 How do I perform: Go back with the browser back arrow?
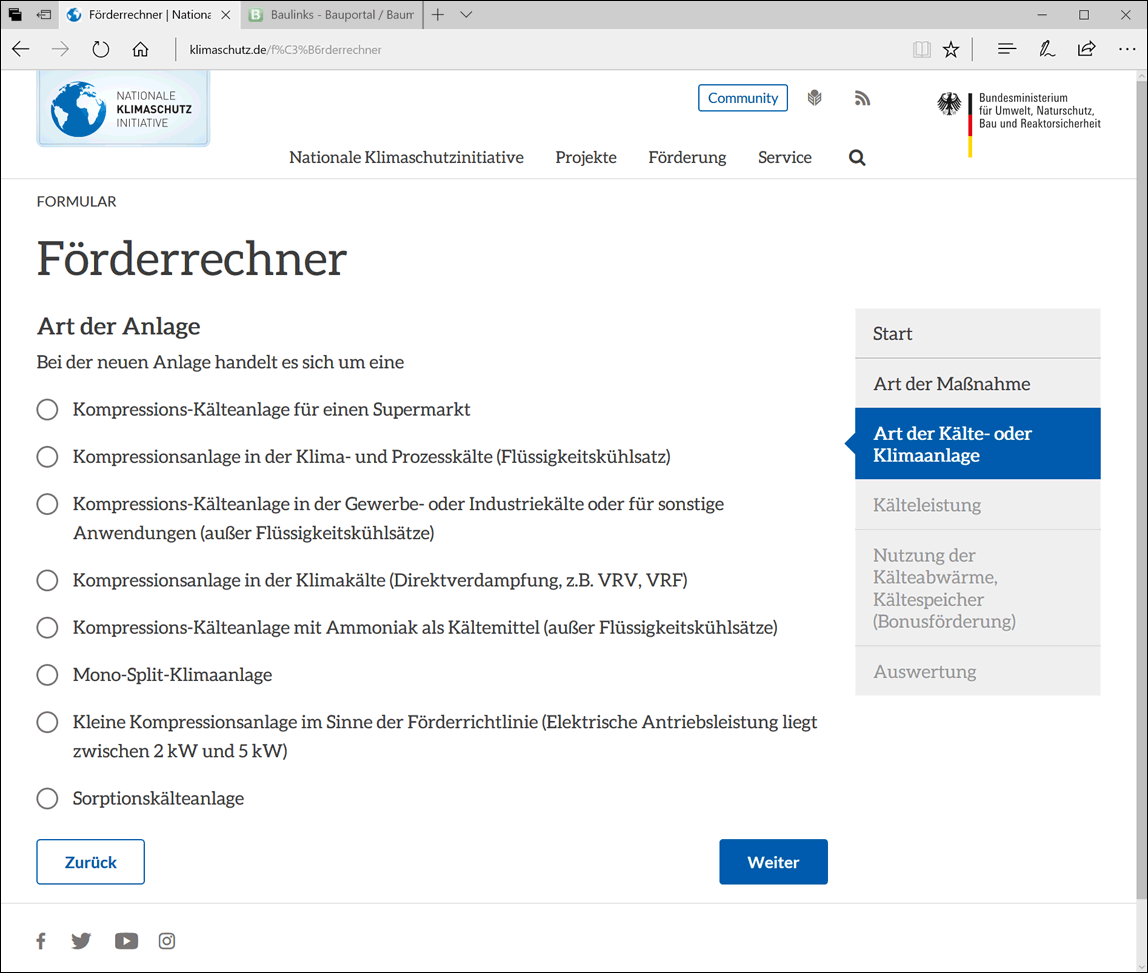(x=20, y=50)
